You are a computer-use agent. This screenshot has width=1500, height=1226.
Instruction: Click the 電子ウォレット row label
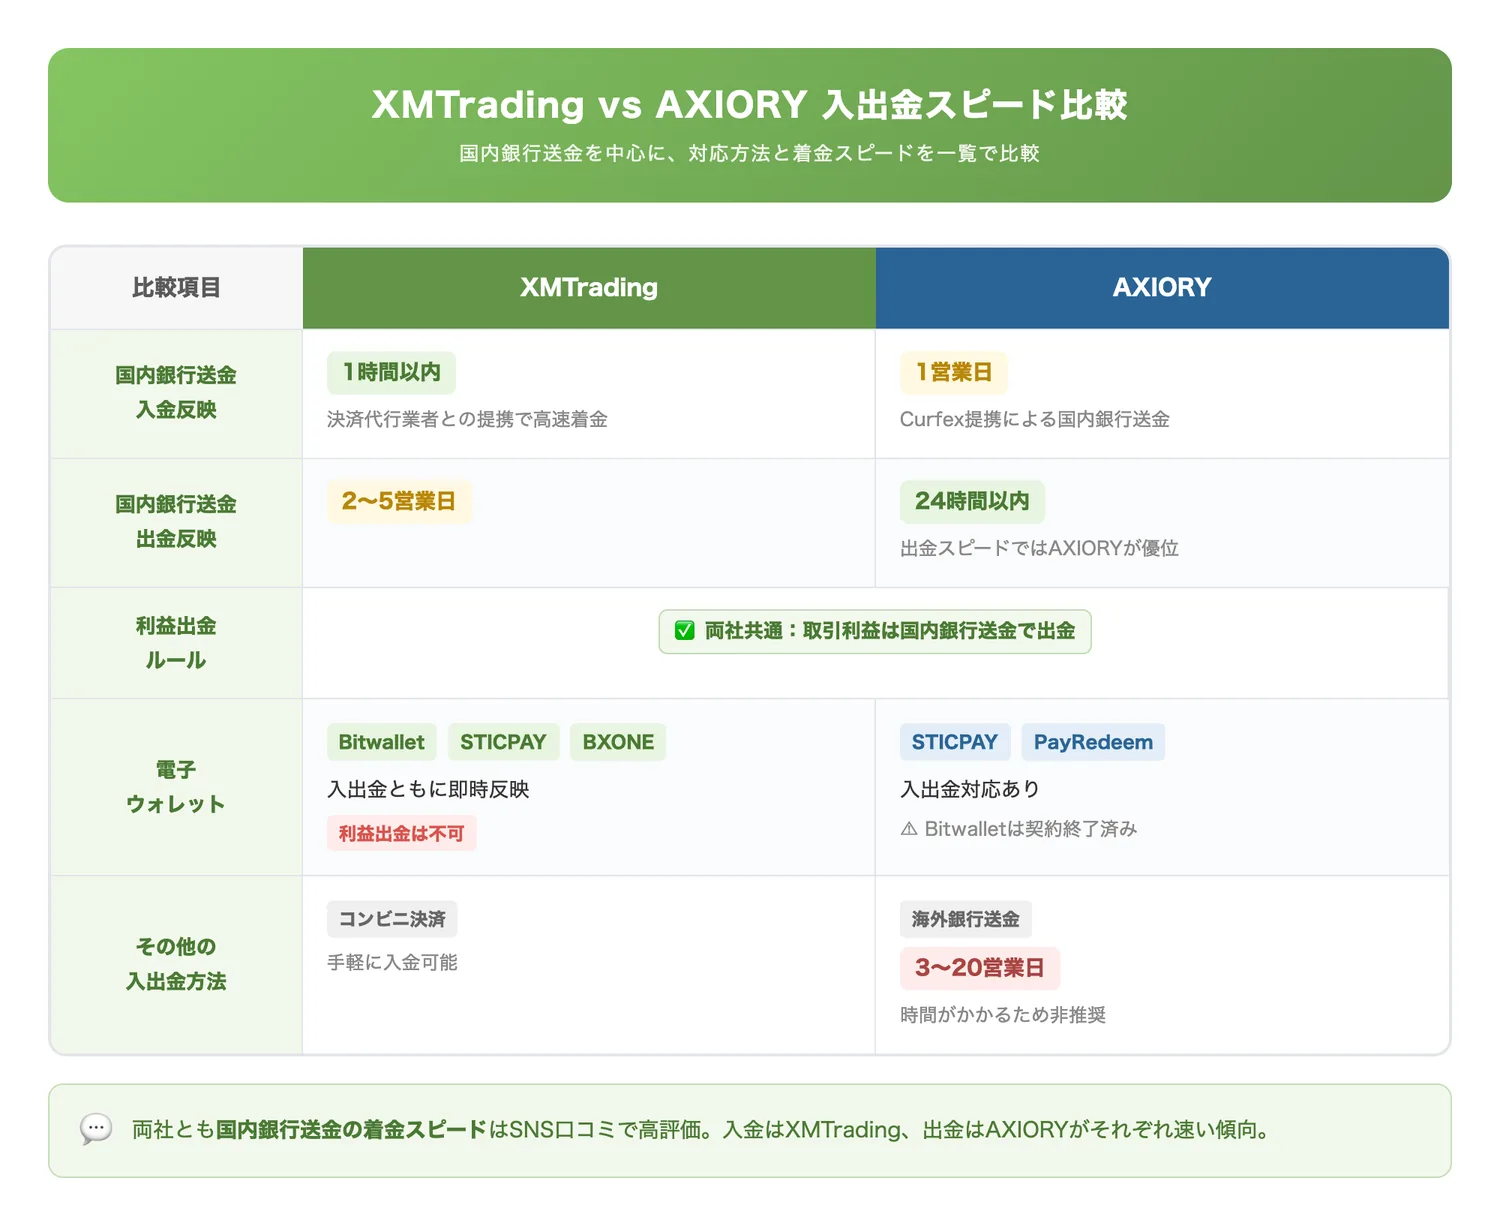pos(176,787)
